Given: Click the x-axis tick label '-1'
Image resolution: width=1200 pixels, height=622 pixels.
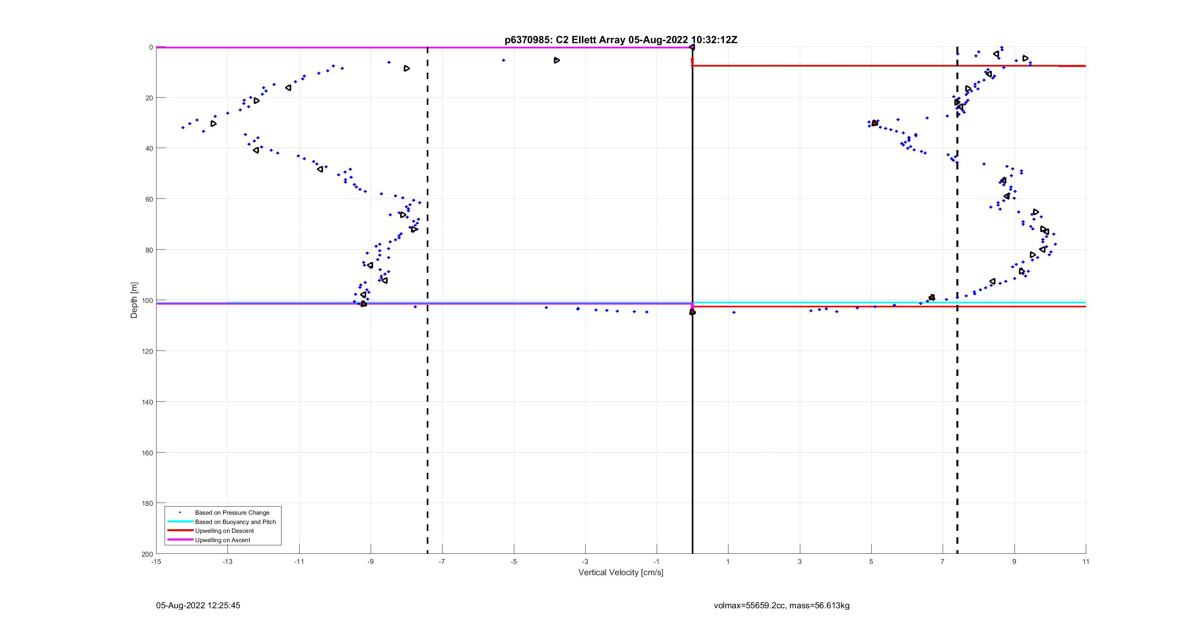Looking at the screenshot, I should click(657, 562).
